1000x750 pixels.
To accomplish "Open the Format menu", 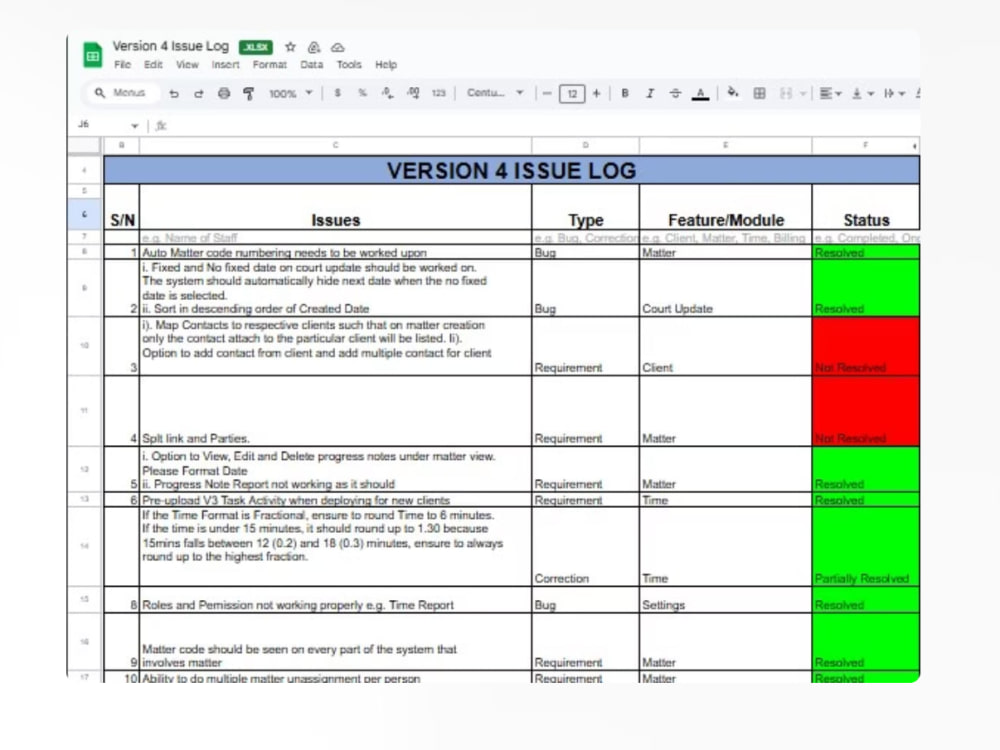I will click(x=270, y=64).
